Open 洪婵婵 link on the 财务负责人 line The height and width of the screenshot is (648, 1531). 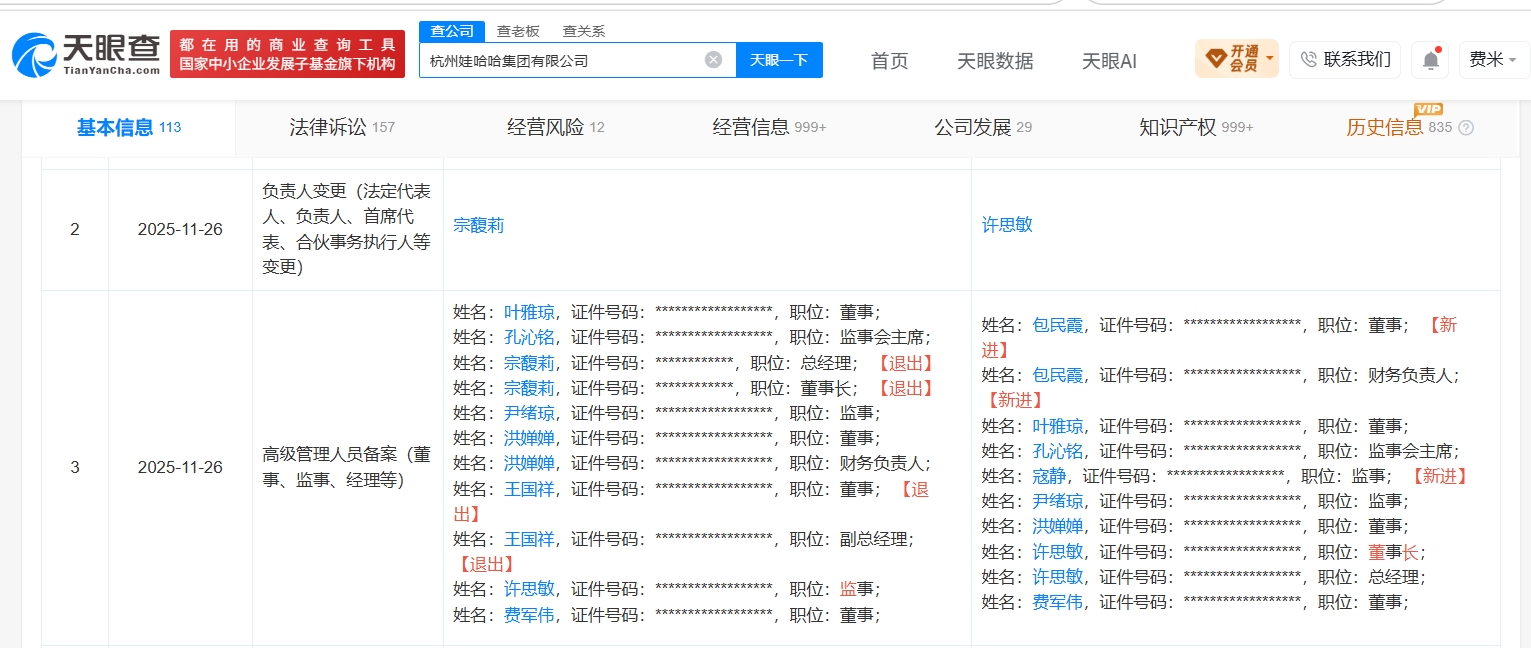(x=529, y=463)
